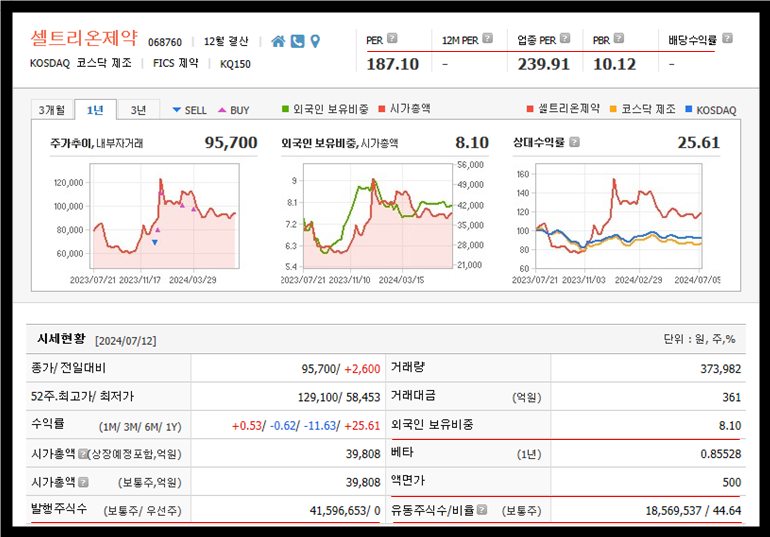Screen dimensions: 770x537
Task: Click the 셀트리온제약 company name heading
Action: (84, 38)
